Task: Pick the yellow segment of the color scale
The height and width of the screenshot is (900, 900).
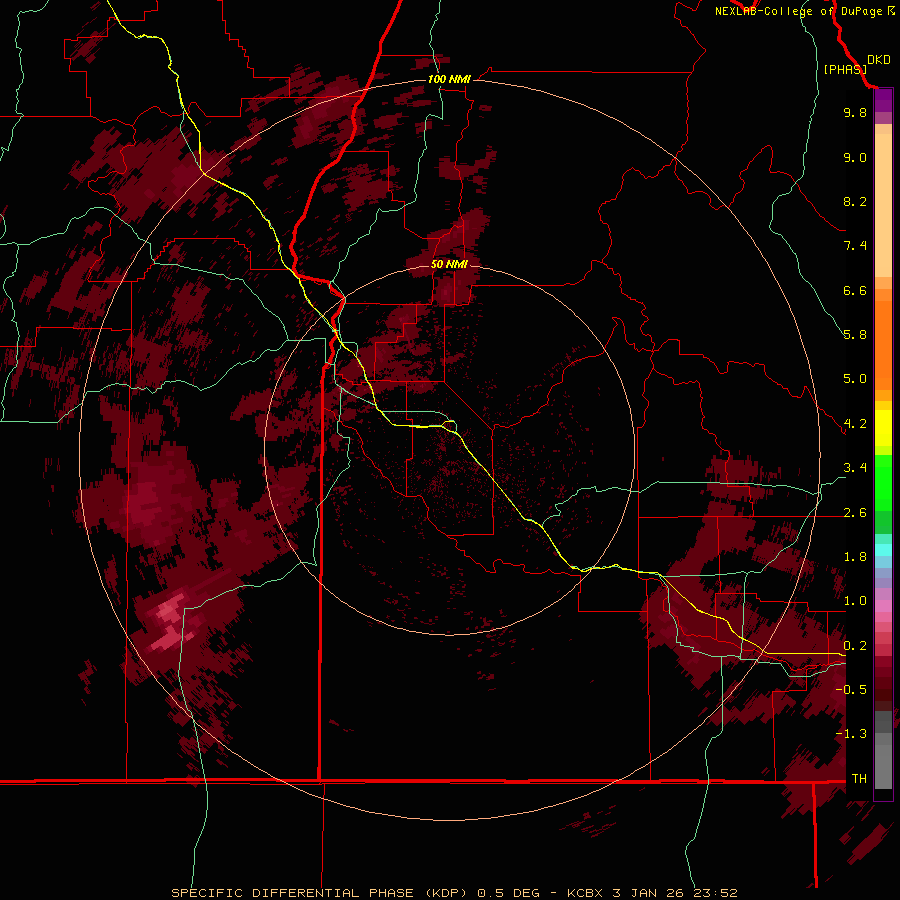Action: (883, 428)
